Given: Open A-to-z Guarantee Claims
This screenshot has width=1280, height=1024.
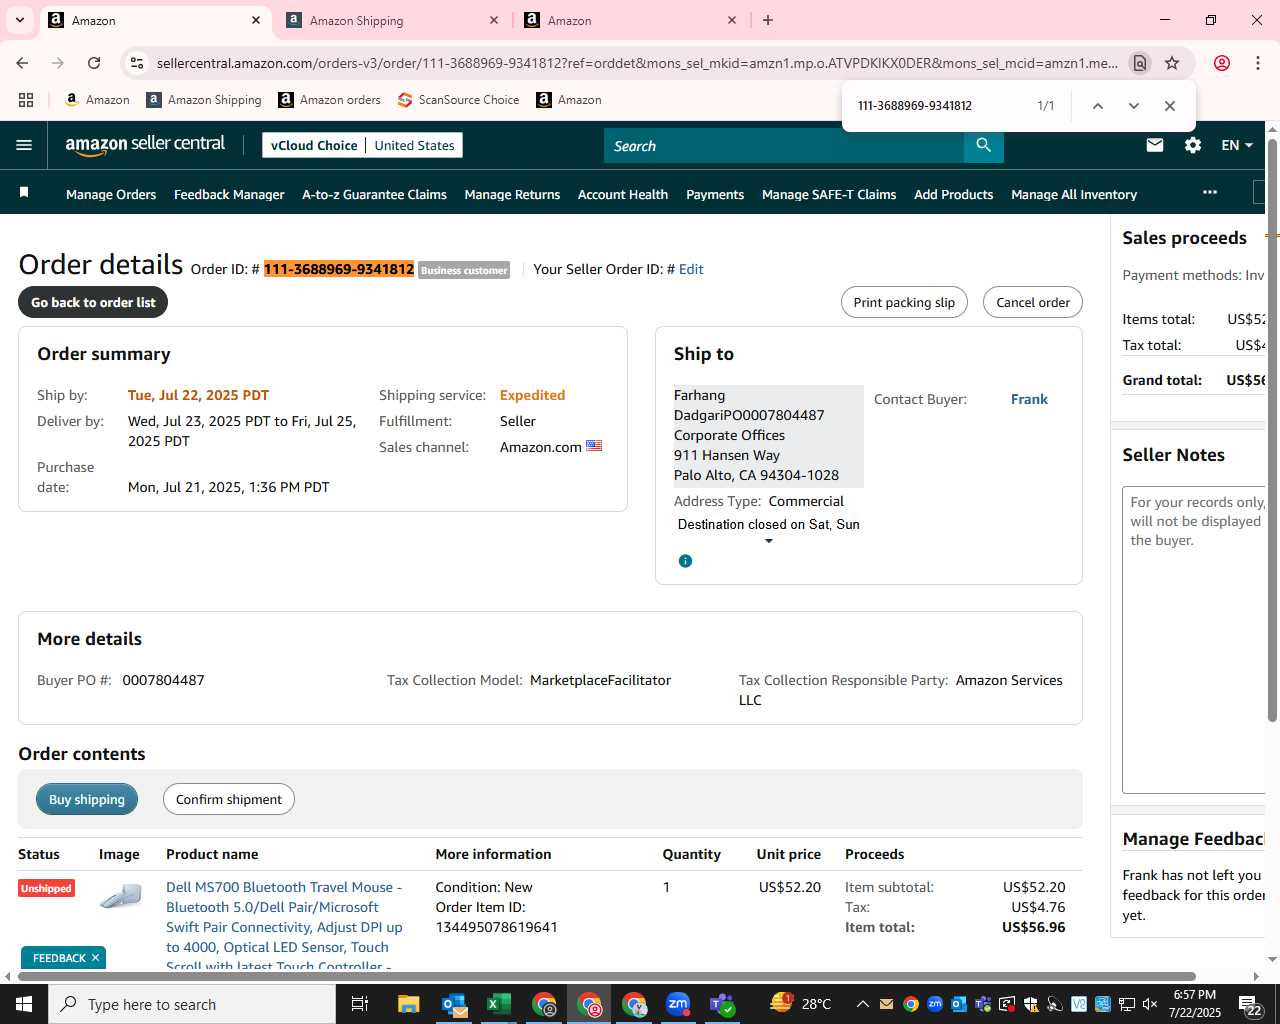Looking at the screenshot, I should pyautogui.click(x=374, y=194).
